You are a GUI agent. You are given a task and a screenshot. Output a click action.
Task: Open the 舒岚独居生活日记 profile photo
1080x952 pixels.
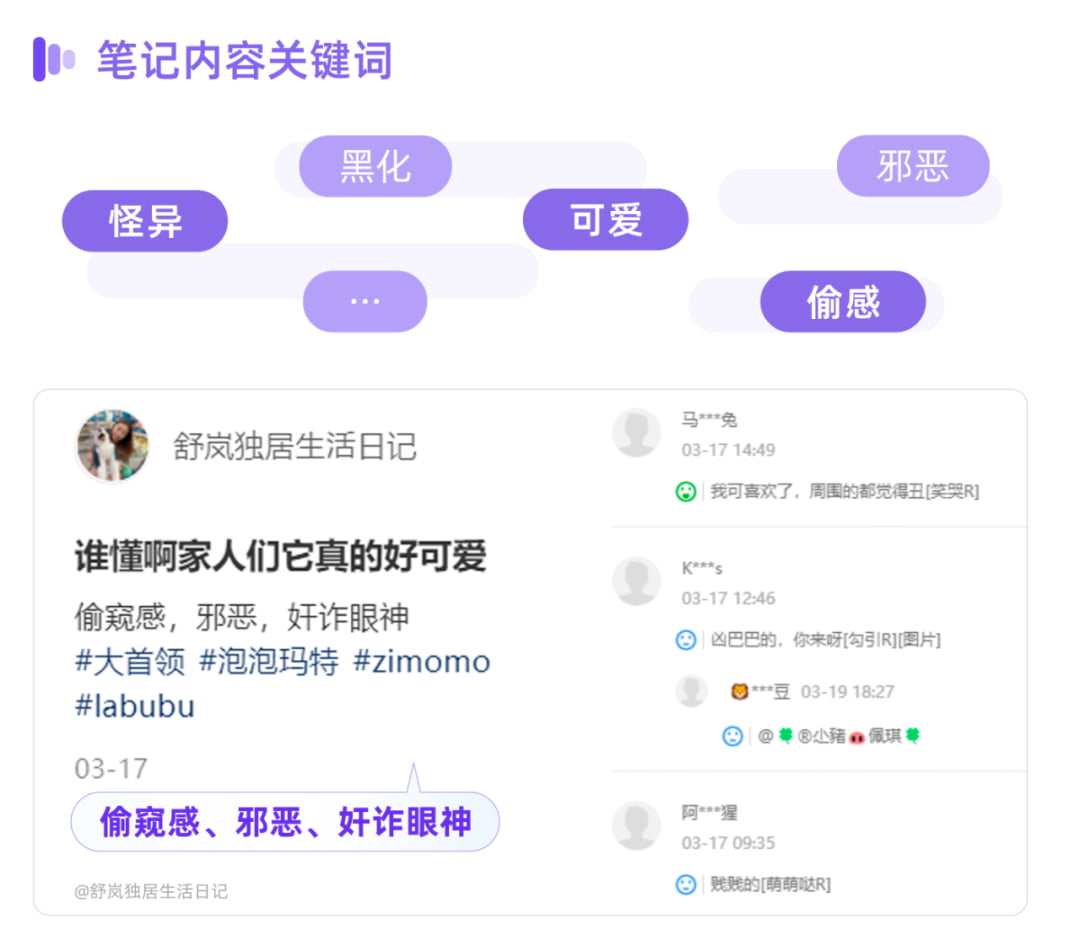pos(112,445)
